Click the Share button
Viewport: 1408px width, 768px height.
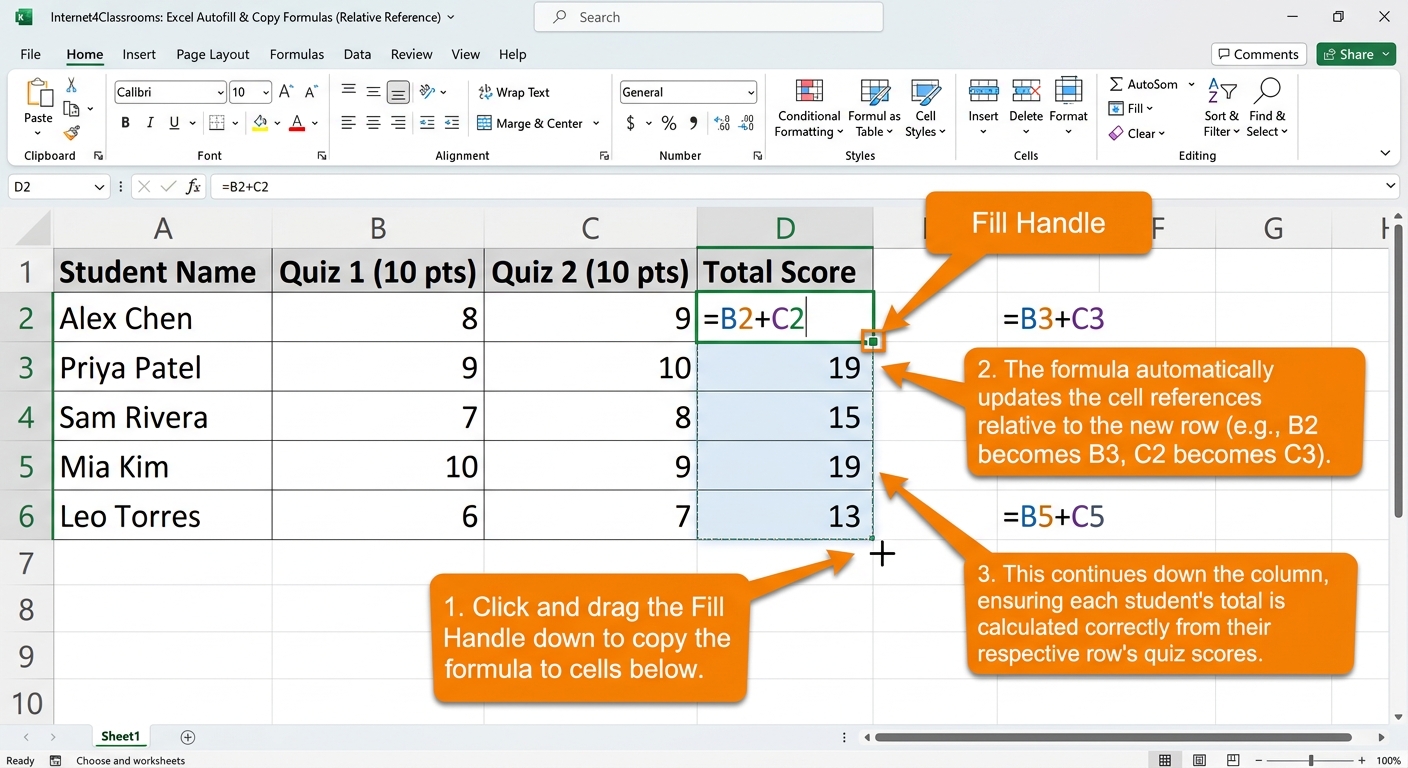[1356, 54]
